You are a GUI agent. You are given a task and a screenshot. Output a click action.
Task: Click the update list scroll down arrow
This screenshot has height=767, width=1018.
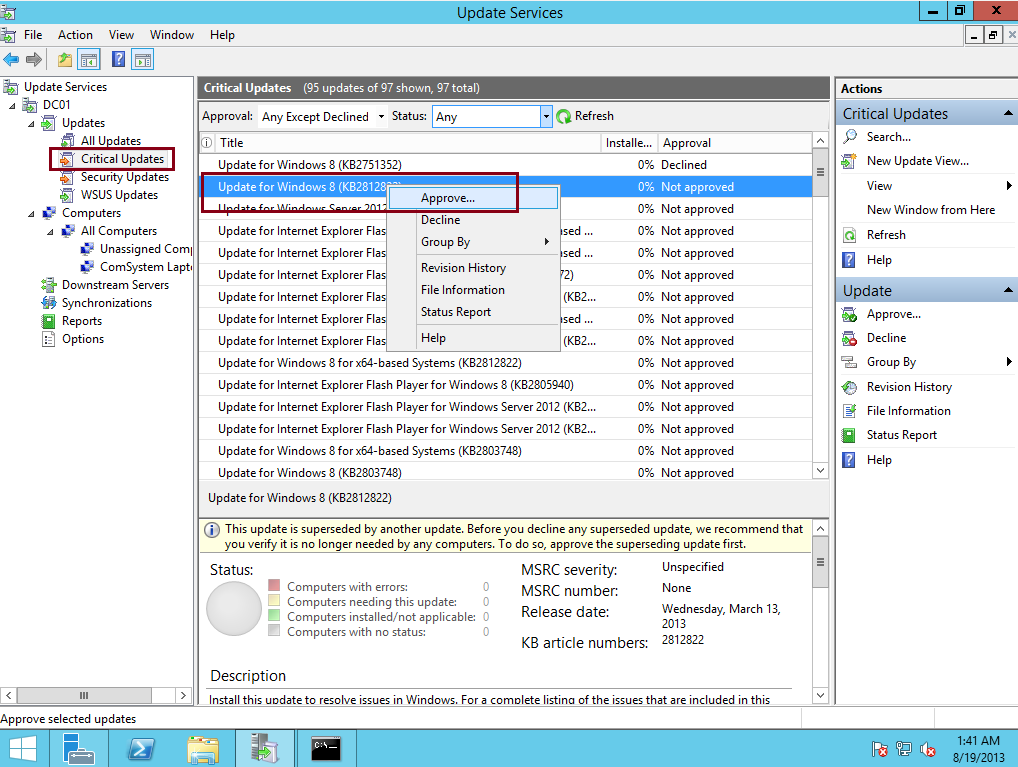[821, 471]
